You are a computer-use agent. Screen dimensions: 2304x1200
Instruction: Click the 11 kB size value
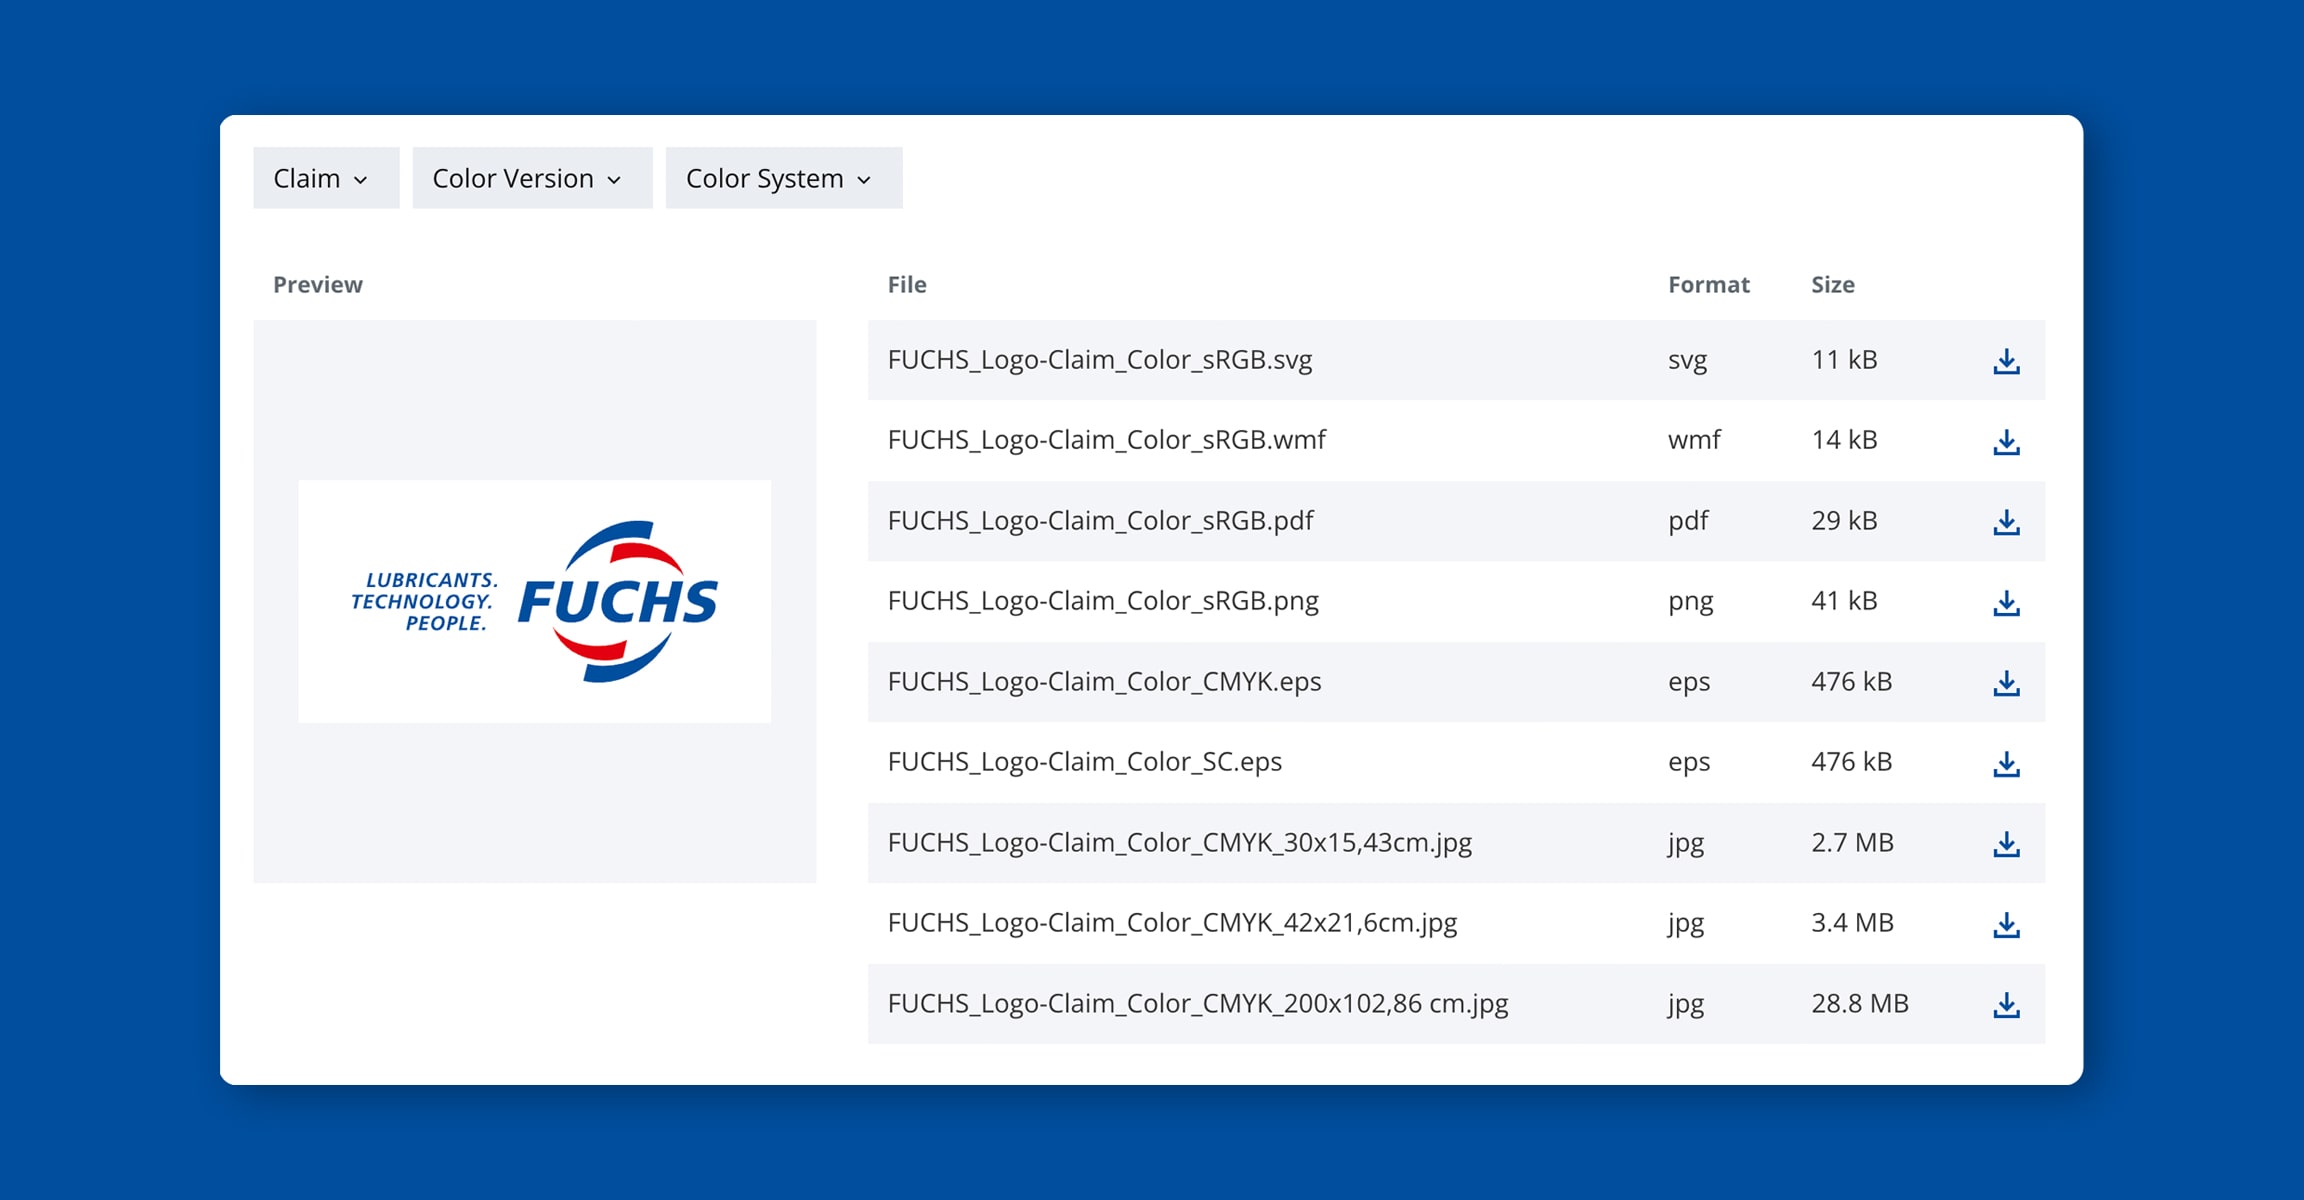(1844, 360)
